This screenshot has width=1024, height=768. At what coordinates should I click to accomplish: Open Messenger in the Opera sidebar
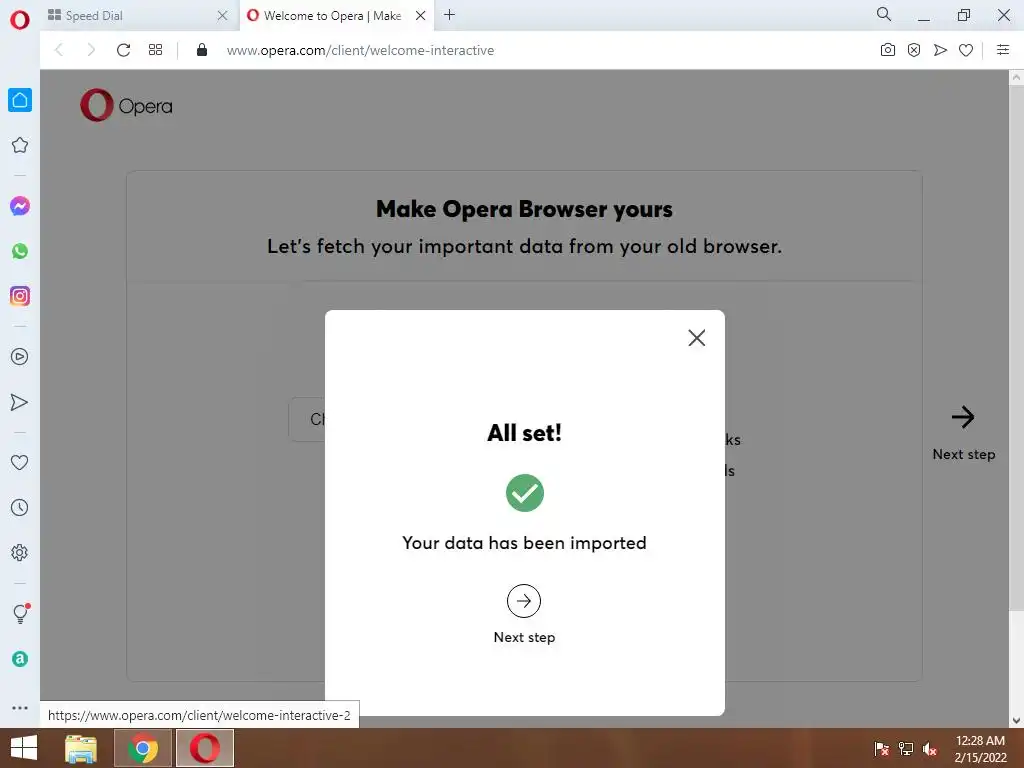(x=20, y=206)
